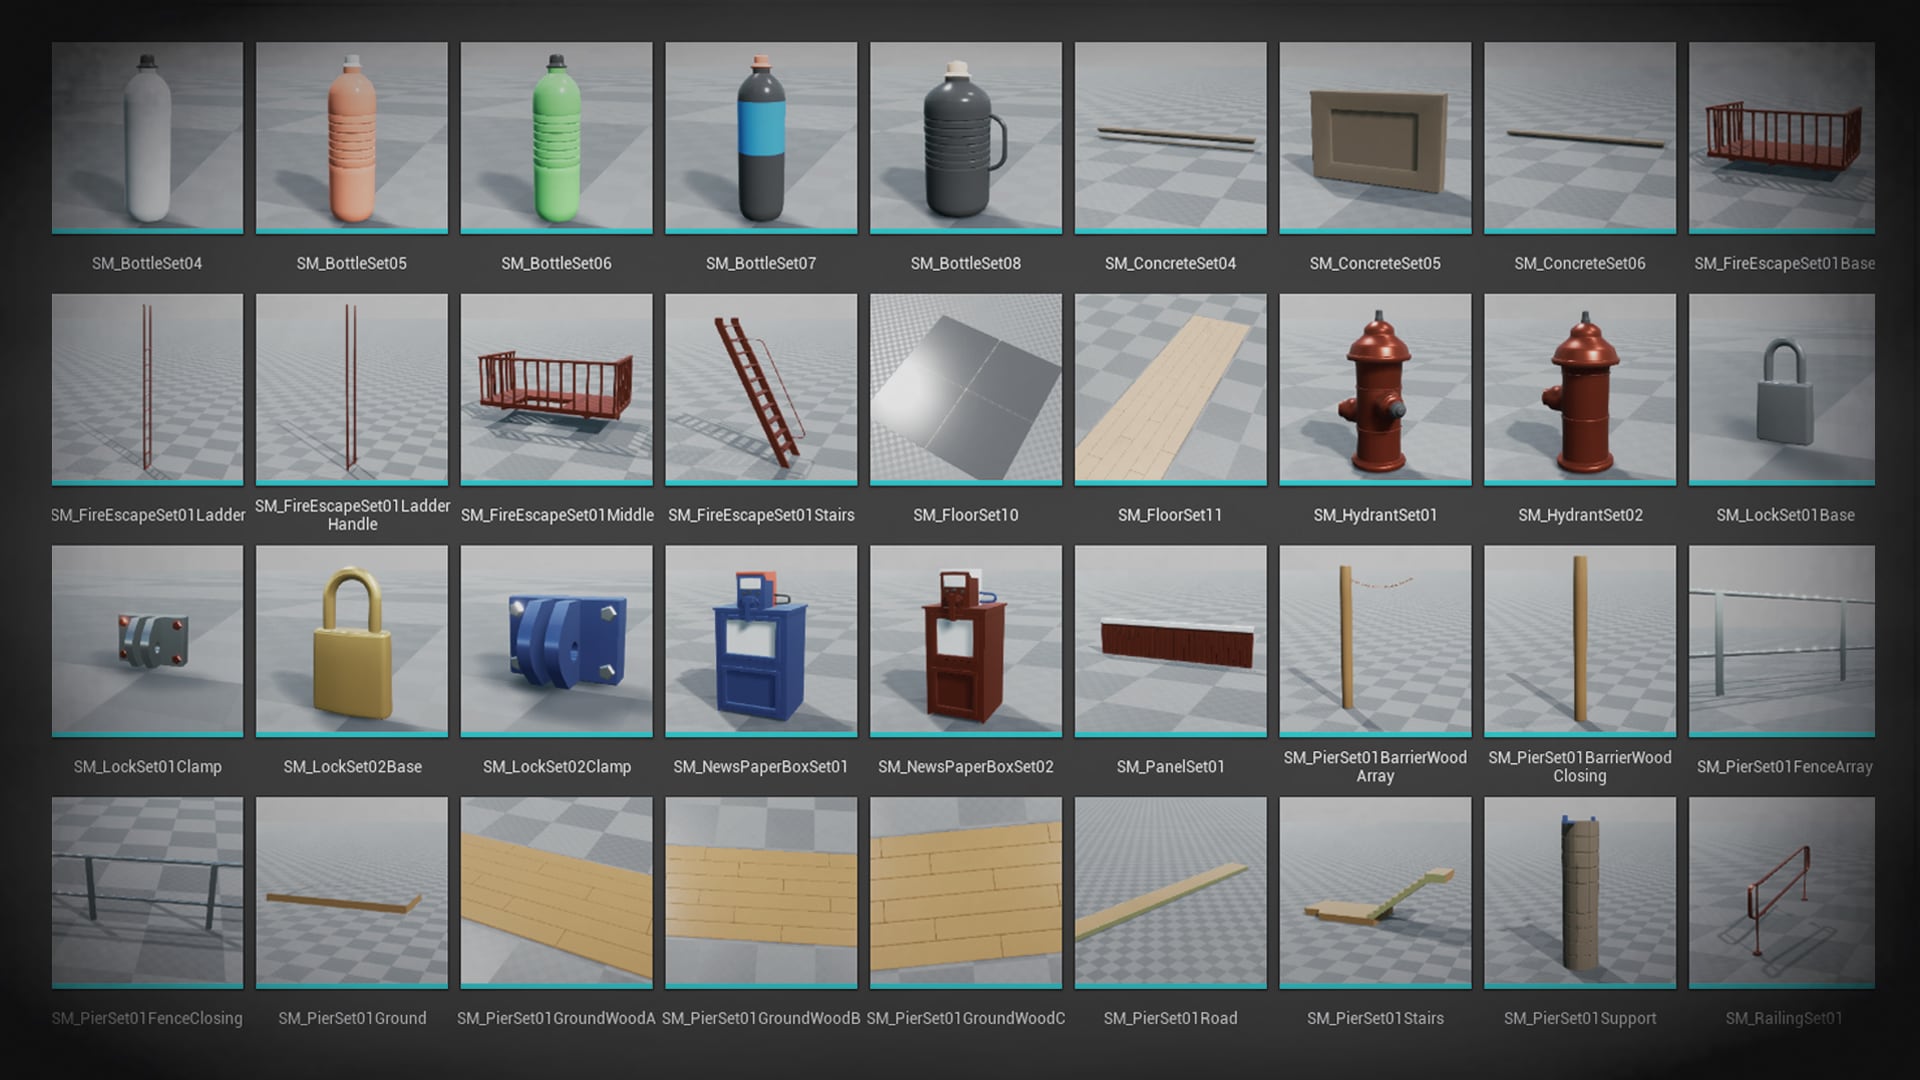This screenshot has width=1920, height=1080.
Task: Select the SM_RailingSet01 thumbnail
Action: coord(1782,893)
